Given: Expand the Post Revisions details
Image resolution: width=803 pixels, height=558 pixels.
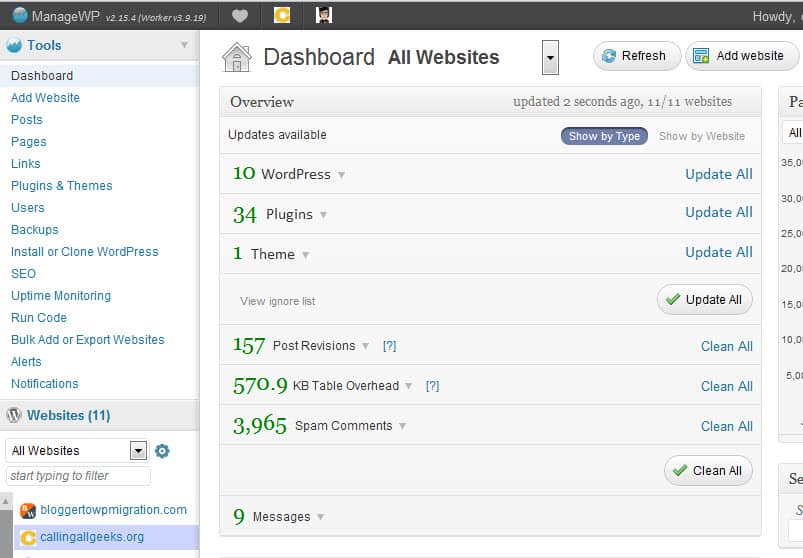Looking at the screenshot, I should [365, 346].
